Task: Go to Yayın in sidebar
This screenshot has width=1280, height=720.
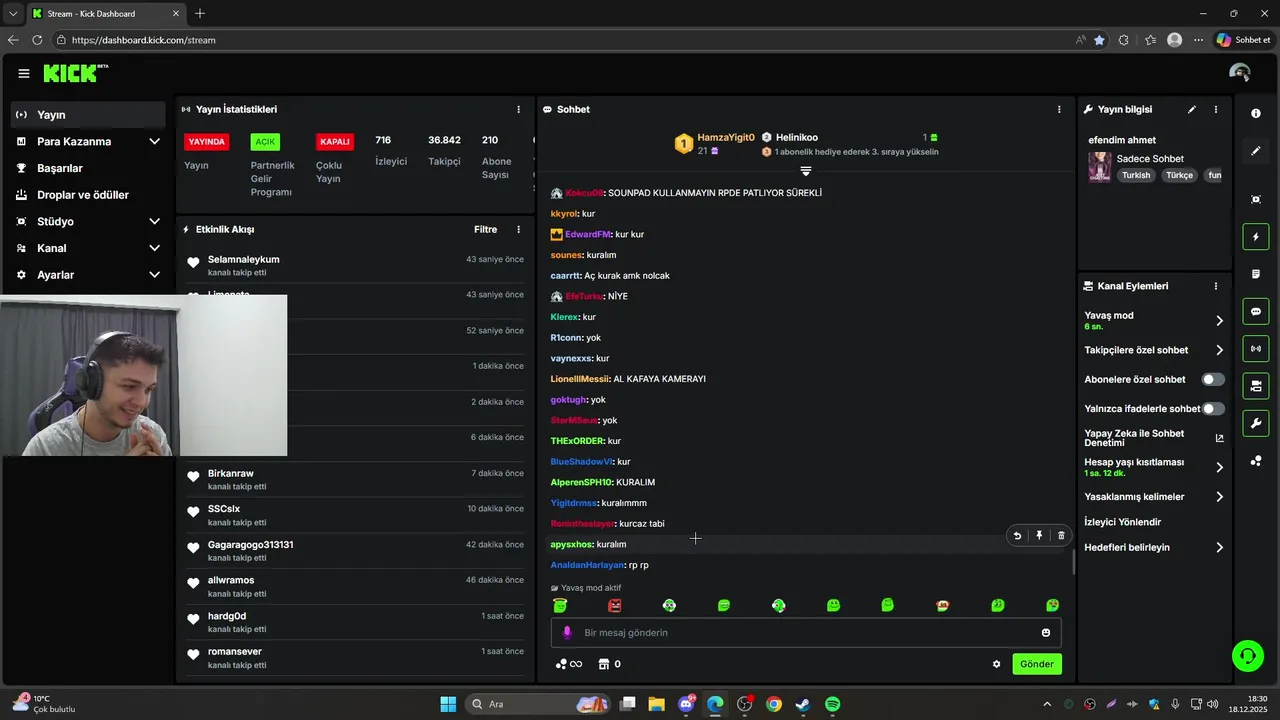Action: 88,115
